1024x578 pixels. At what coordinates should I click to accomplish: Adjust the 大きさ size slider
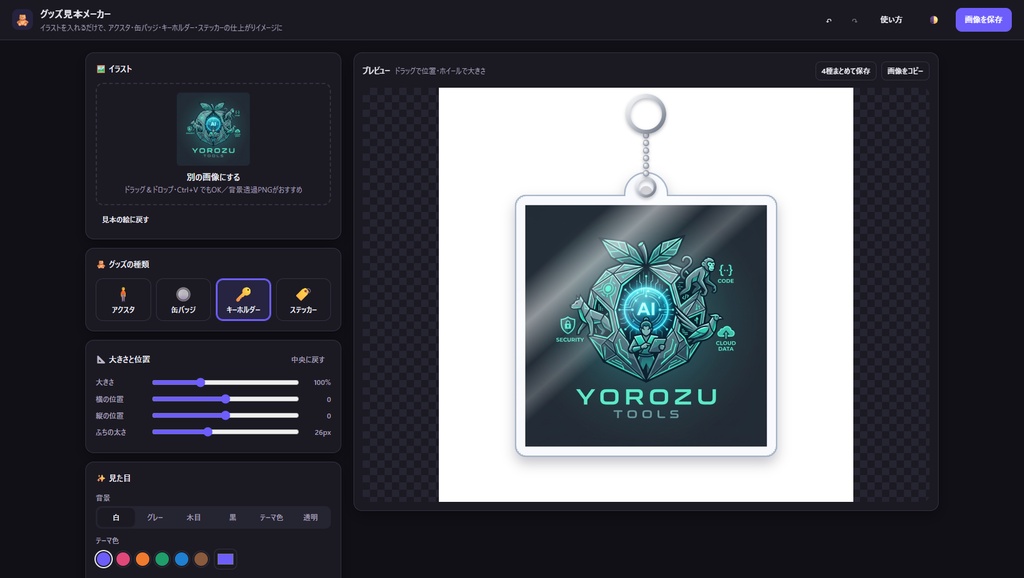225,383
